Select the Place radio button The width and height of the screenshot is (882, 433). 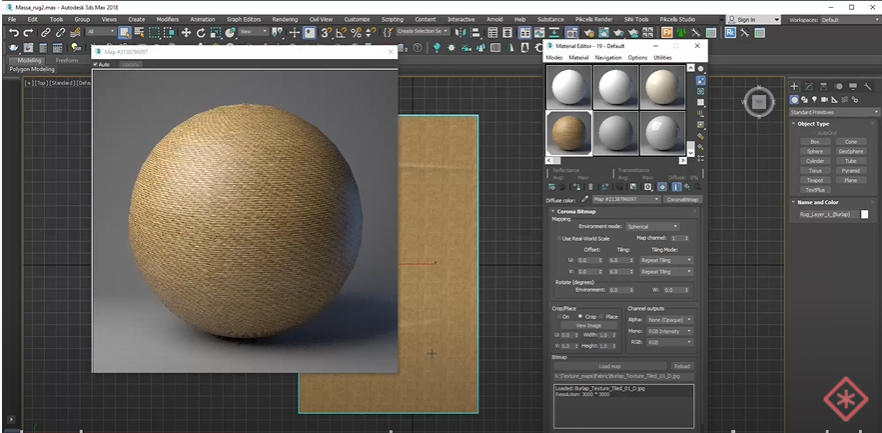pyautogui.click(x=603, y=317)
